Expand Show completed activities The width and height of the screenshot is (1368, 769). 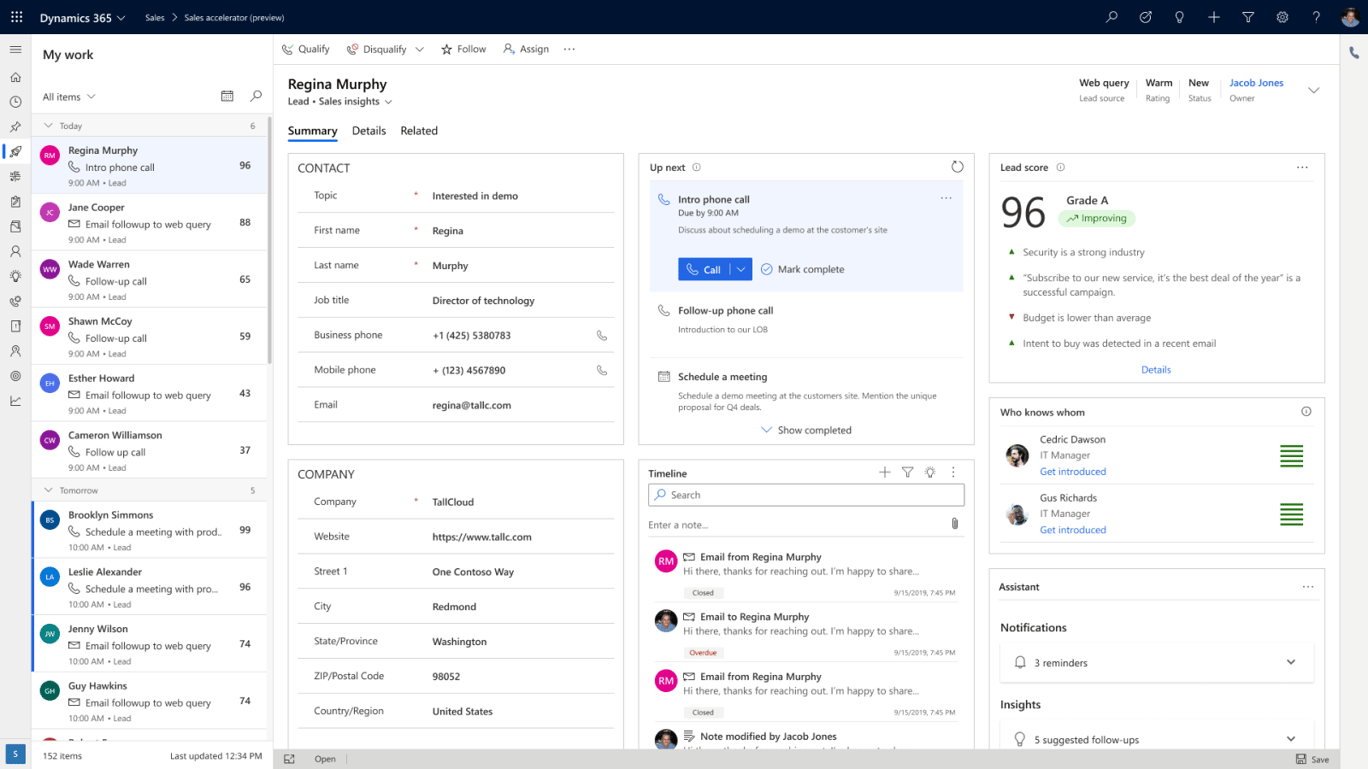click(806, 430)
